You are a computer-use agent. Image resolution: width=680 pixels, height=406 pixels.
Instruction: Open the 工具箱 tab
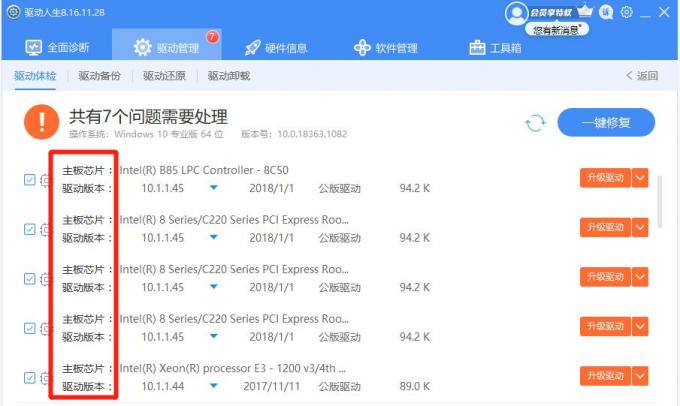(495, 47)
